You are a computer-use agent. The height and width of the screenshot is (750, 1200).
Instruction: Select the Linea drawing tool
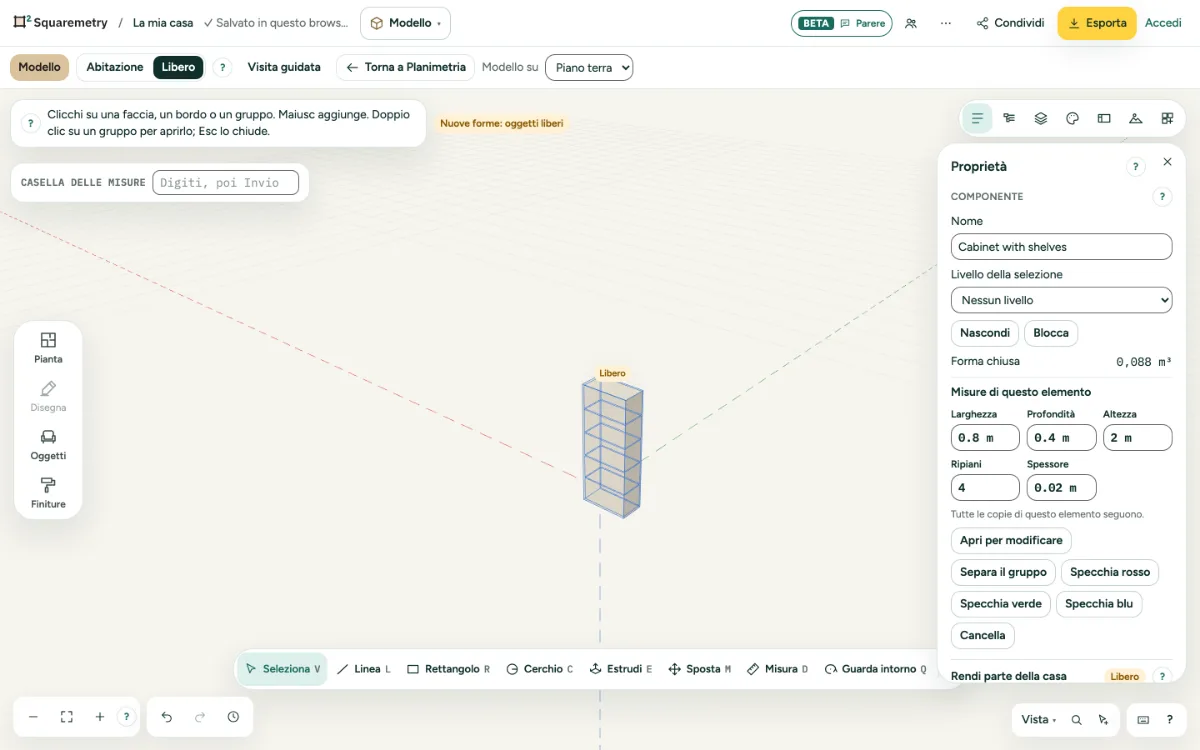(x=364, y=669)
